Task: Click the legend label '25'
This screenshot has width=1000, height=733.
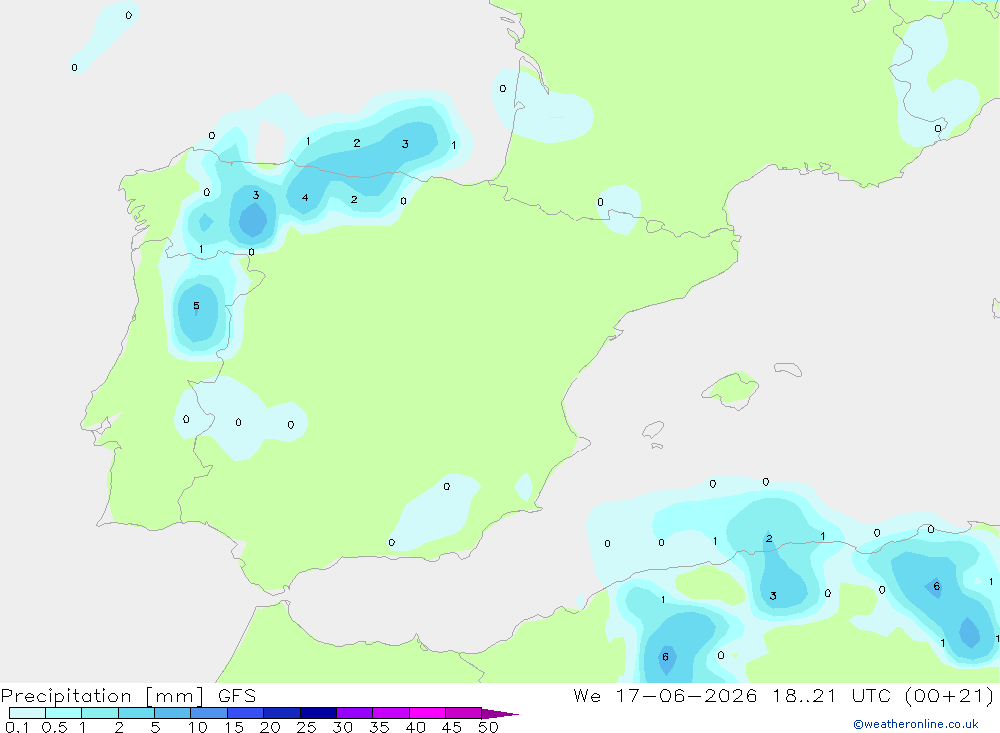Action: coord(306,727)
